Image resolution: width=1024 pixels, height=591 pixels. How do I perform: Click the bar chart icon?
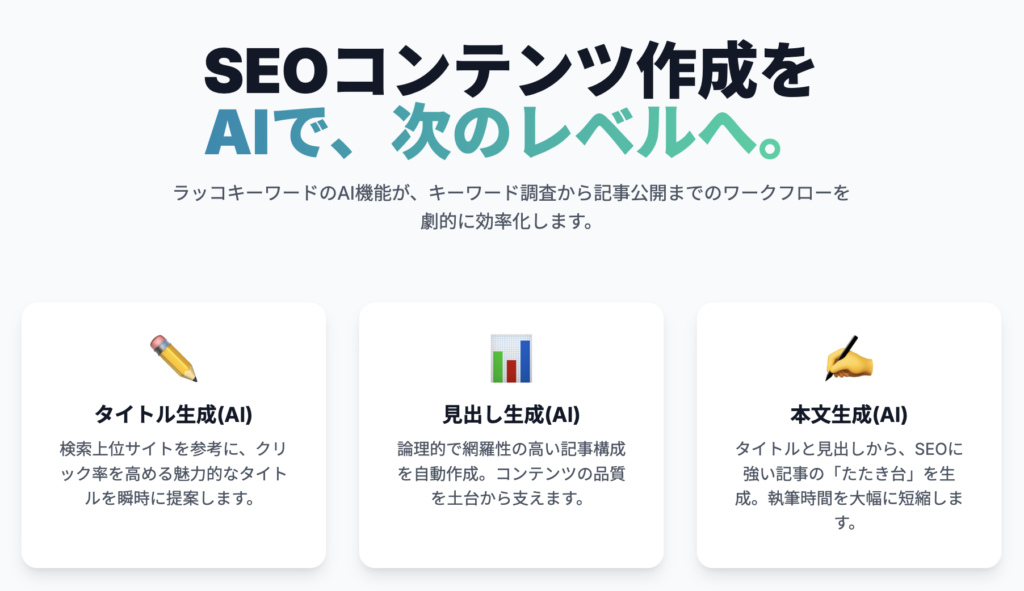tap(511, 358)
